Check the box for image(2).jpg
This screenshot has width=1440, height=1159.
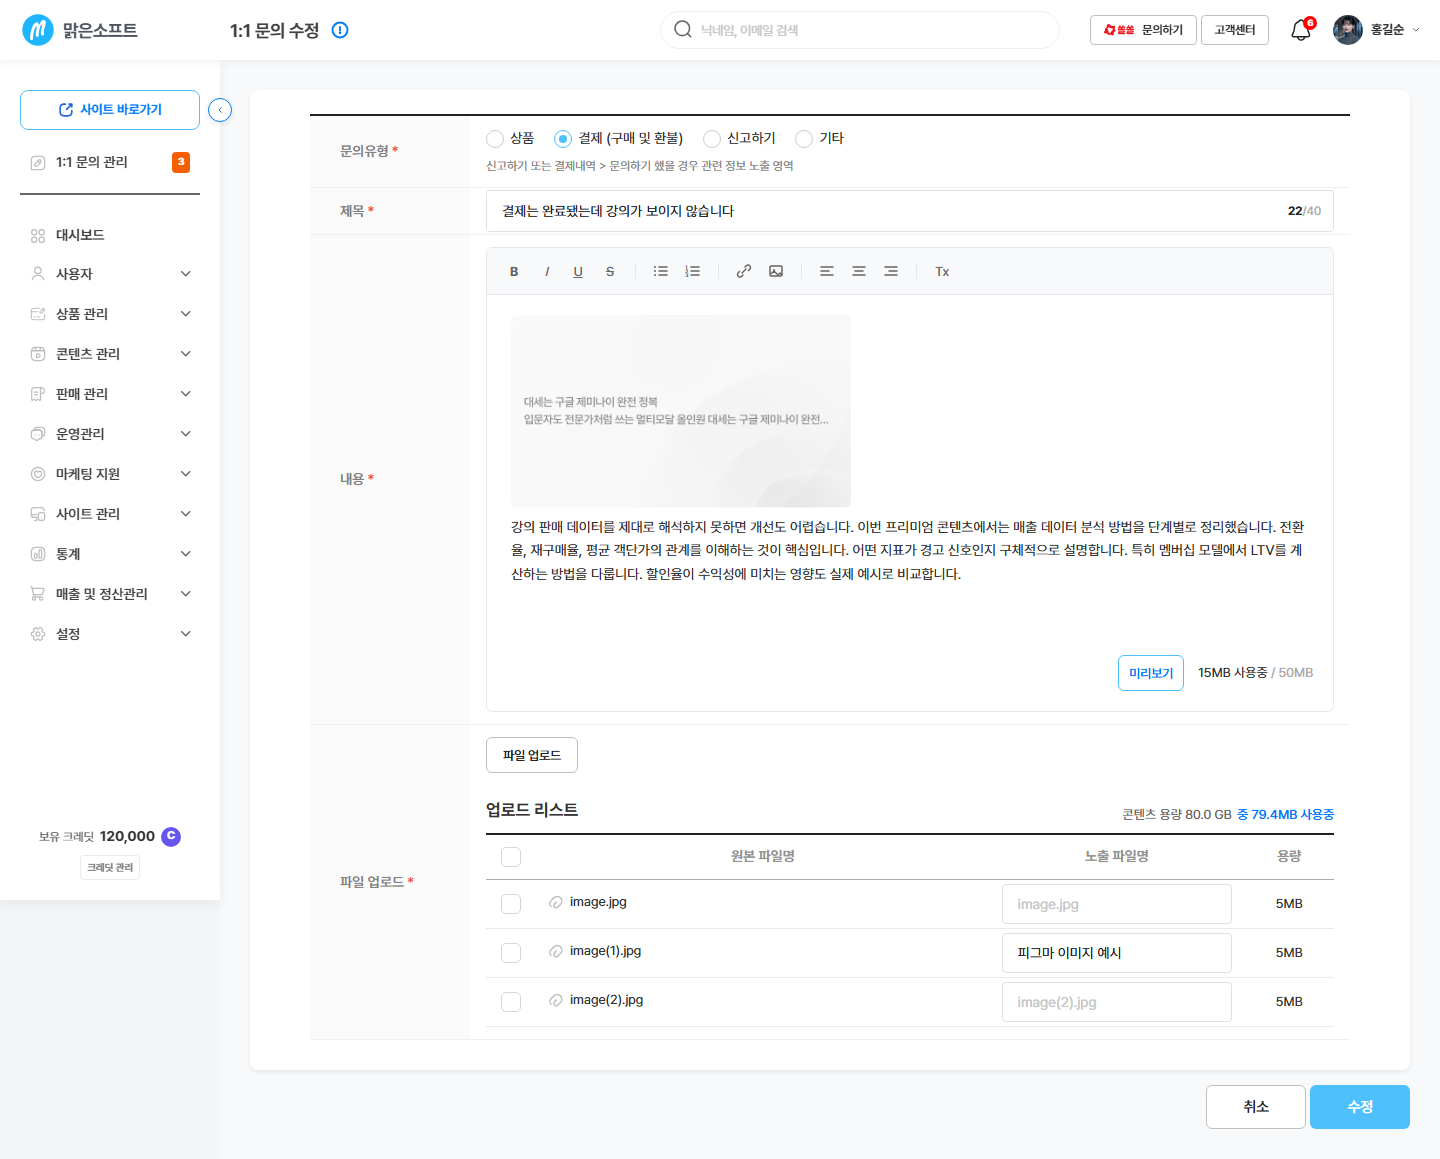511,1002
